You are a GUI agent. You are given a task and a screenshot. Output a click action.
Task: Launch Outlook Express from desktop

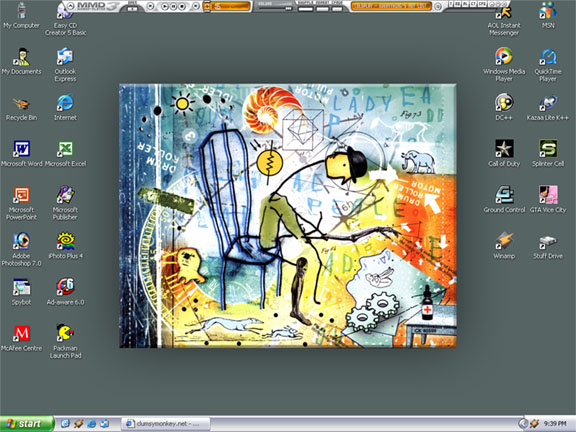pos(65,65)
